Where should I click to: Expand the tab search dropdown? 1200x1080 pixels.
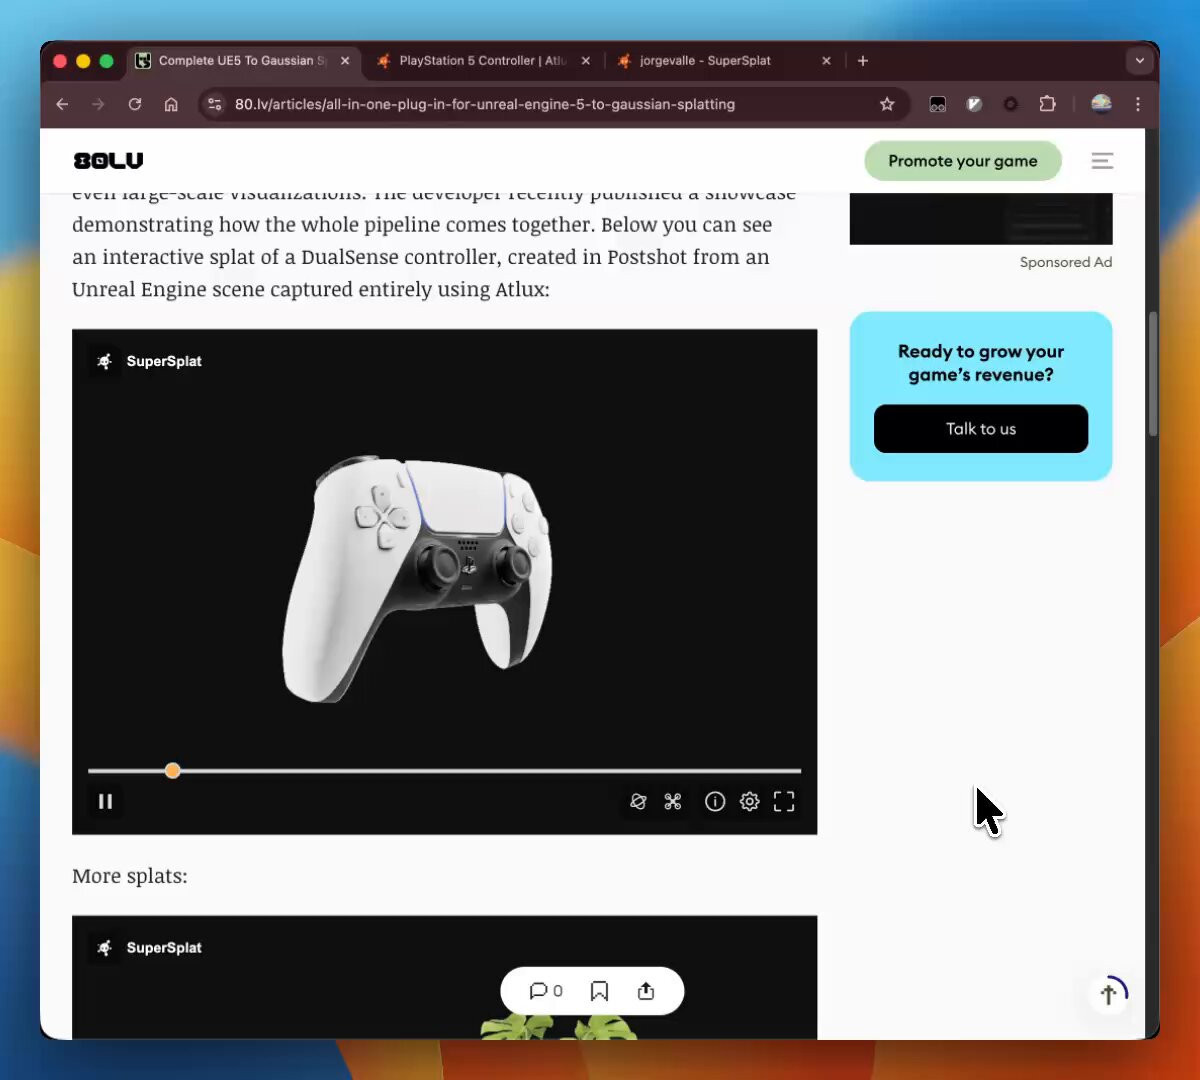click(1139, 61)
